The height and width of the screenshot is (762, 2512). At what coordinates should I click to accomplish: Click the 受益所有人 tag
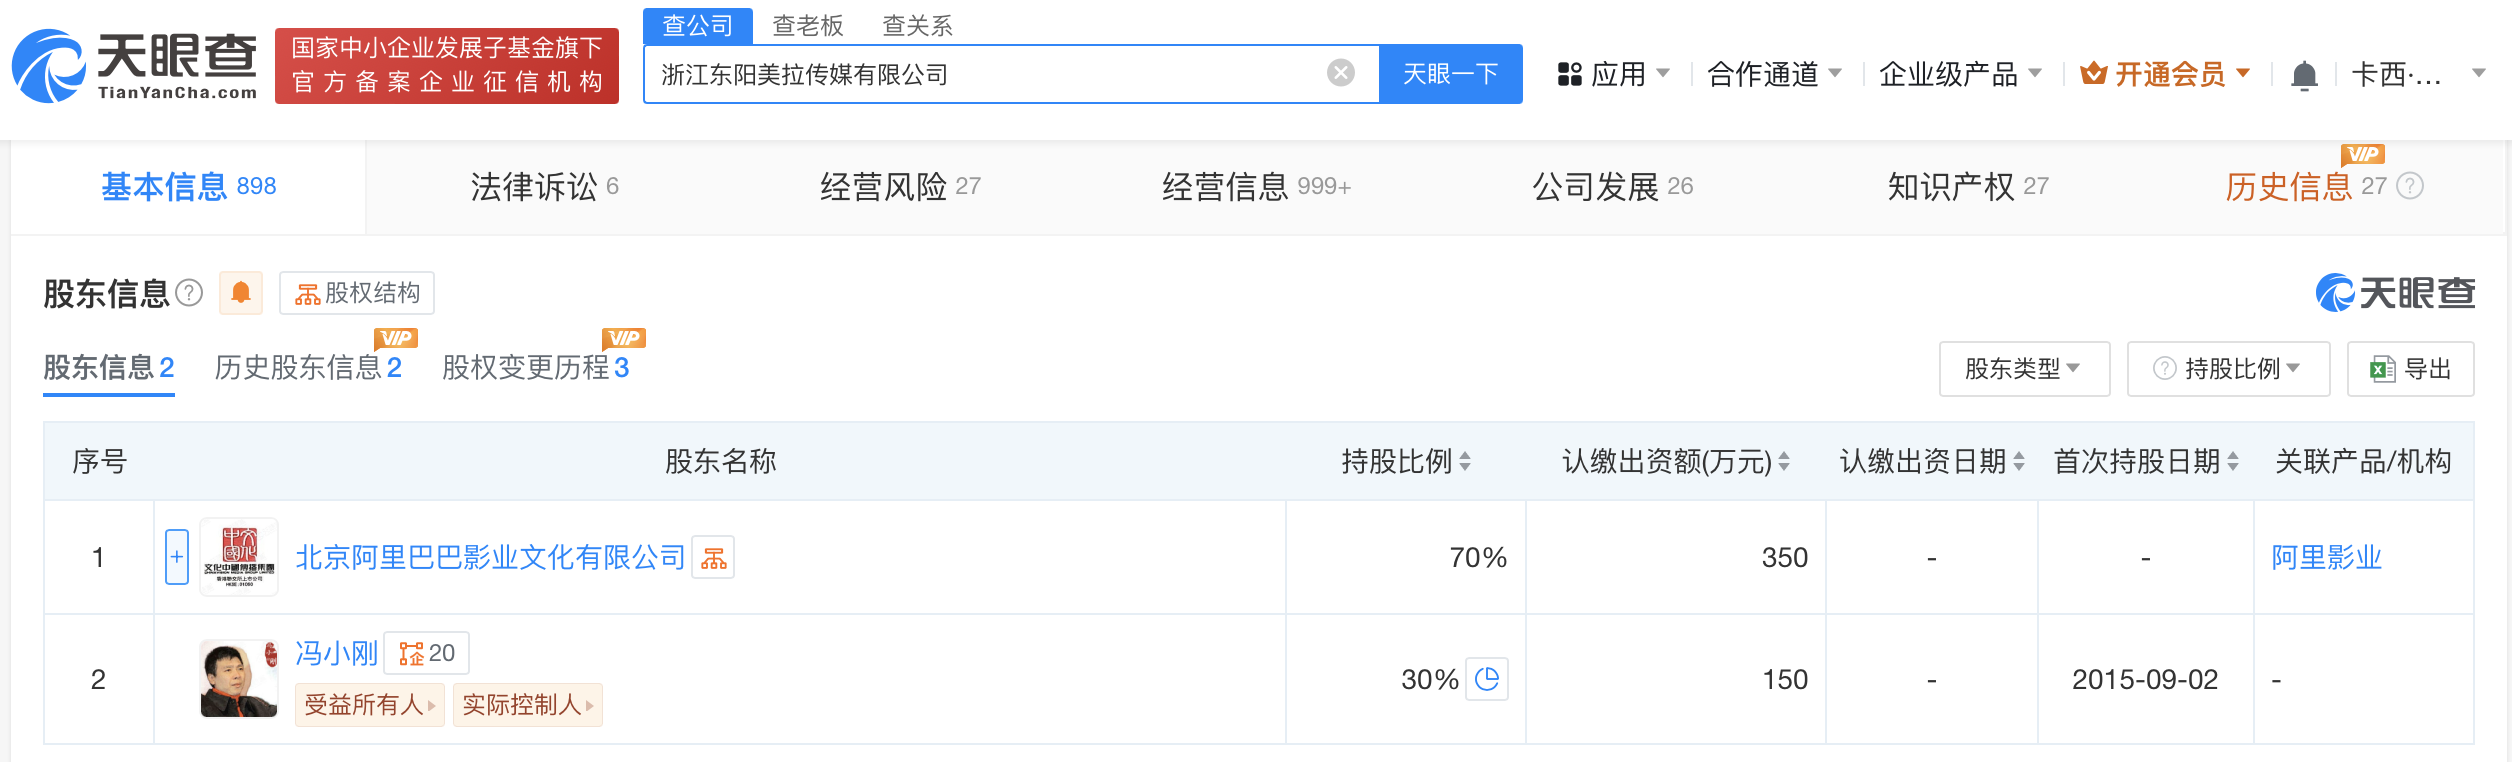pos(369,705)
